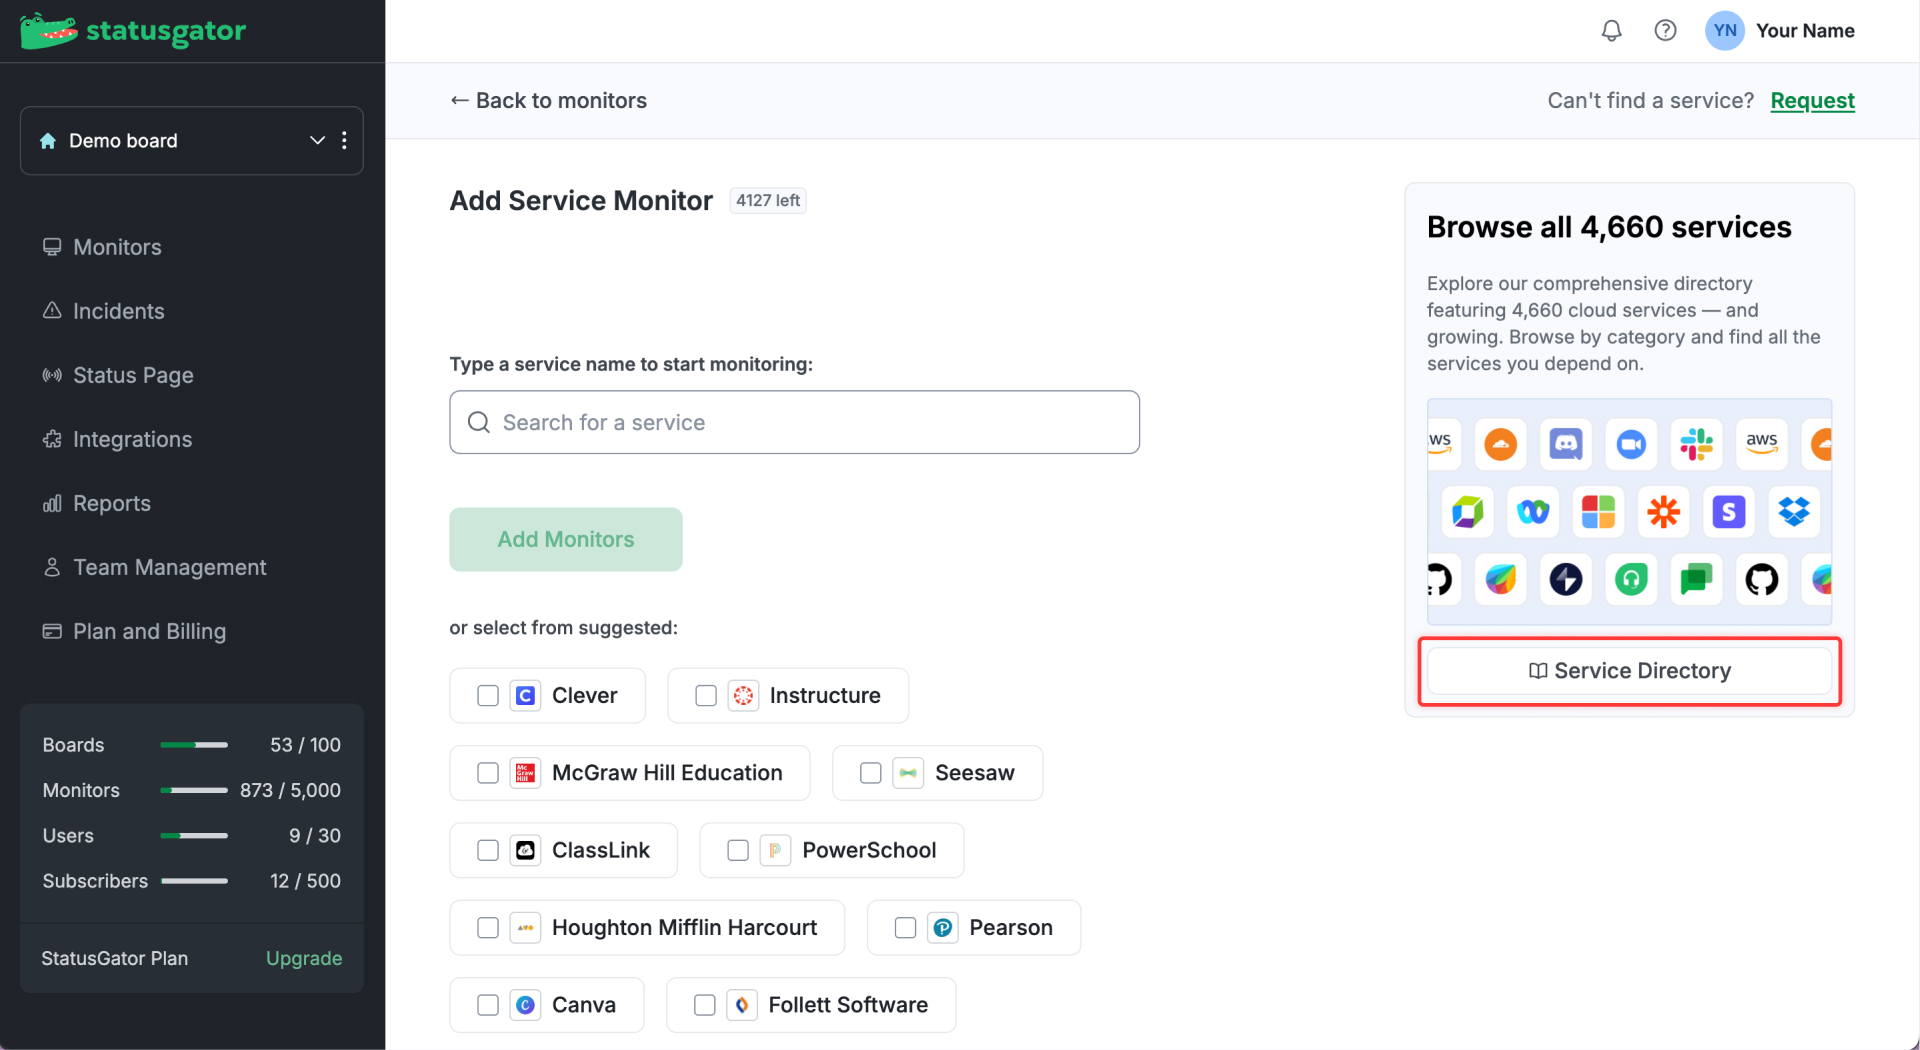The height and width of the screenshot is (1050, 1920).
Task: Click the Discord logo tile
Action: (x=1566, y=444)
